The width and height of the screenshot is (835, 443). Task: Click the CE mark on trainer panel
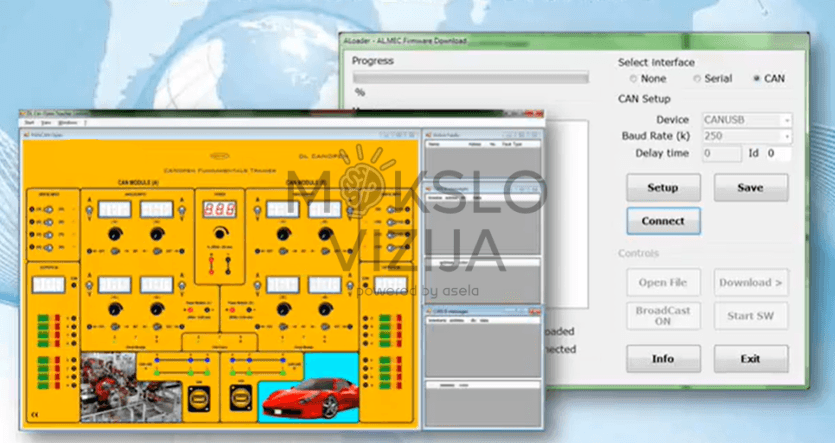pos(36,413)
